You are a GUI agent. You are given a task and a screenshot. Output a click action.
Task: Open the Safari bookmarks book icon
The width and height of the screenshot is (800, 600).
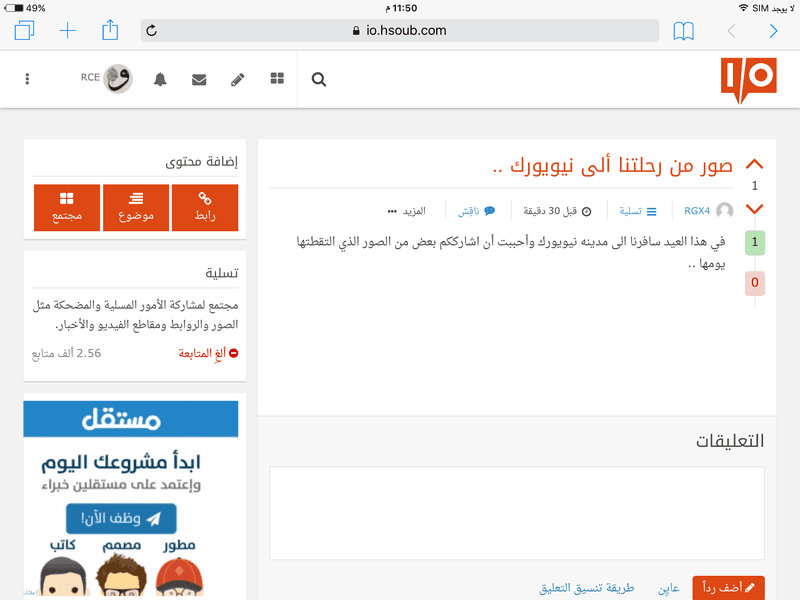[x=683, y=31]
